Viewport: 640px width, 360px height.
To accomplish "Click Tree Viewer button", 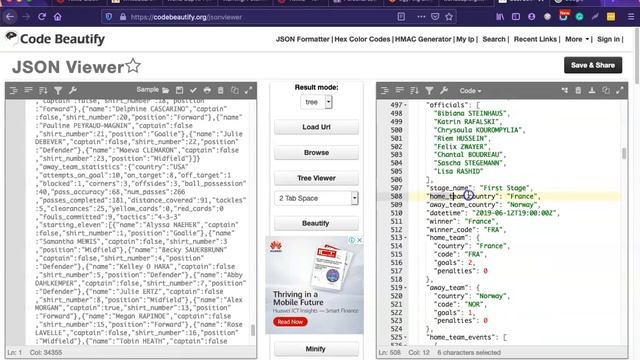I will coord(316,178).
